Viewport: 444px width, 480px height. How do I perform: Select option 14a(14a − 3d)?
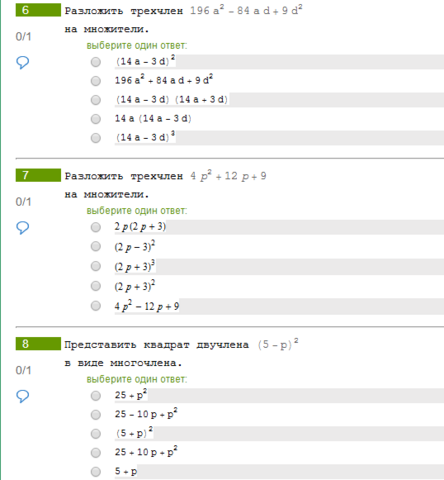pyautogui.click(x=96, y=119)
